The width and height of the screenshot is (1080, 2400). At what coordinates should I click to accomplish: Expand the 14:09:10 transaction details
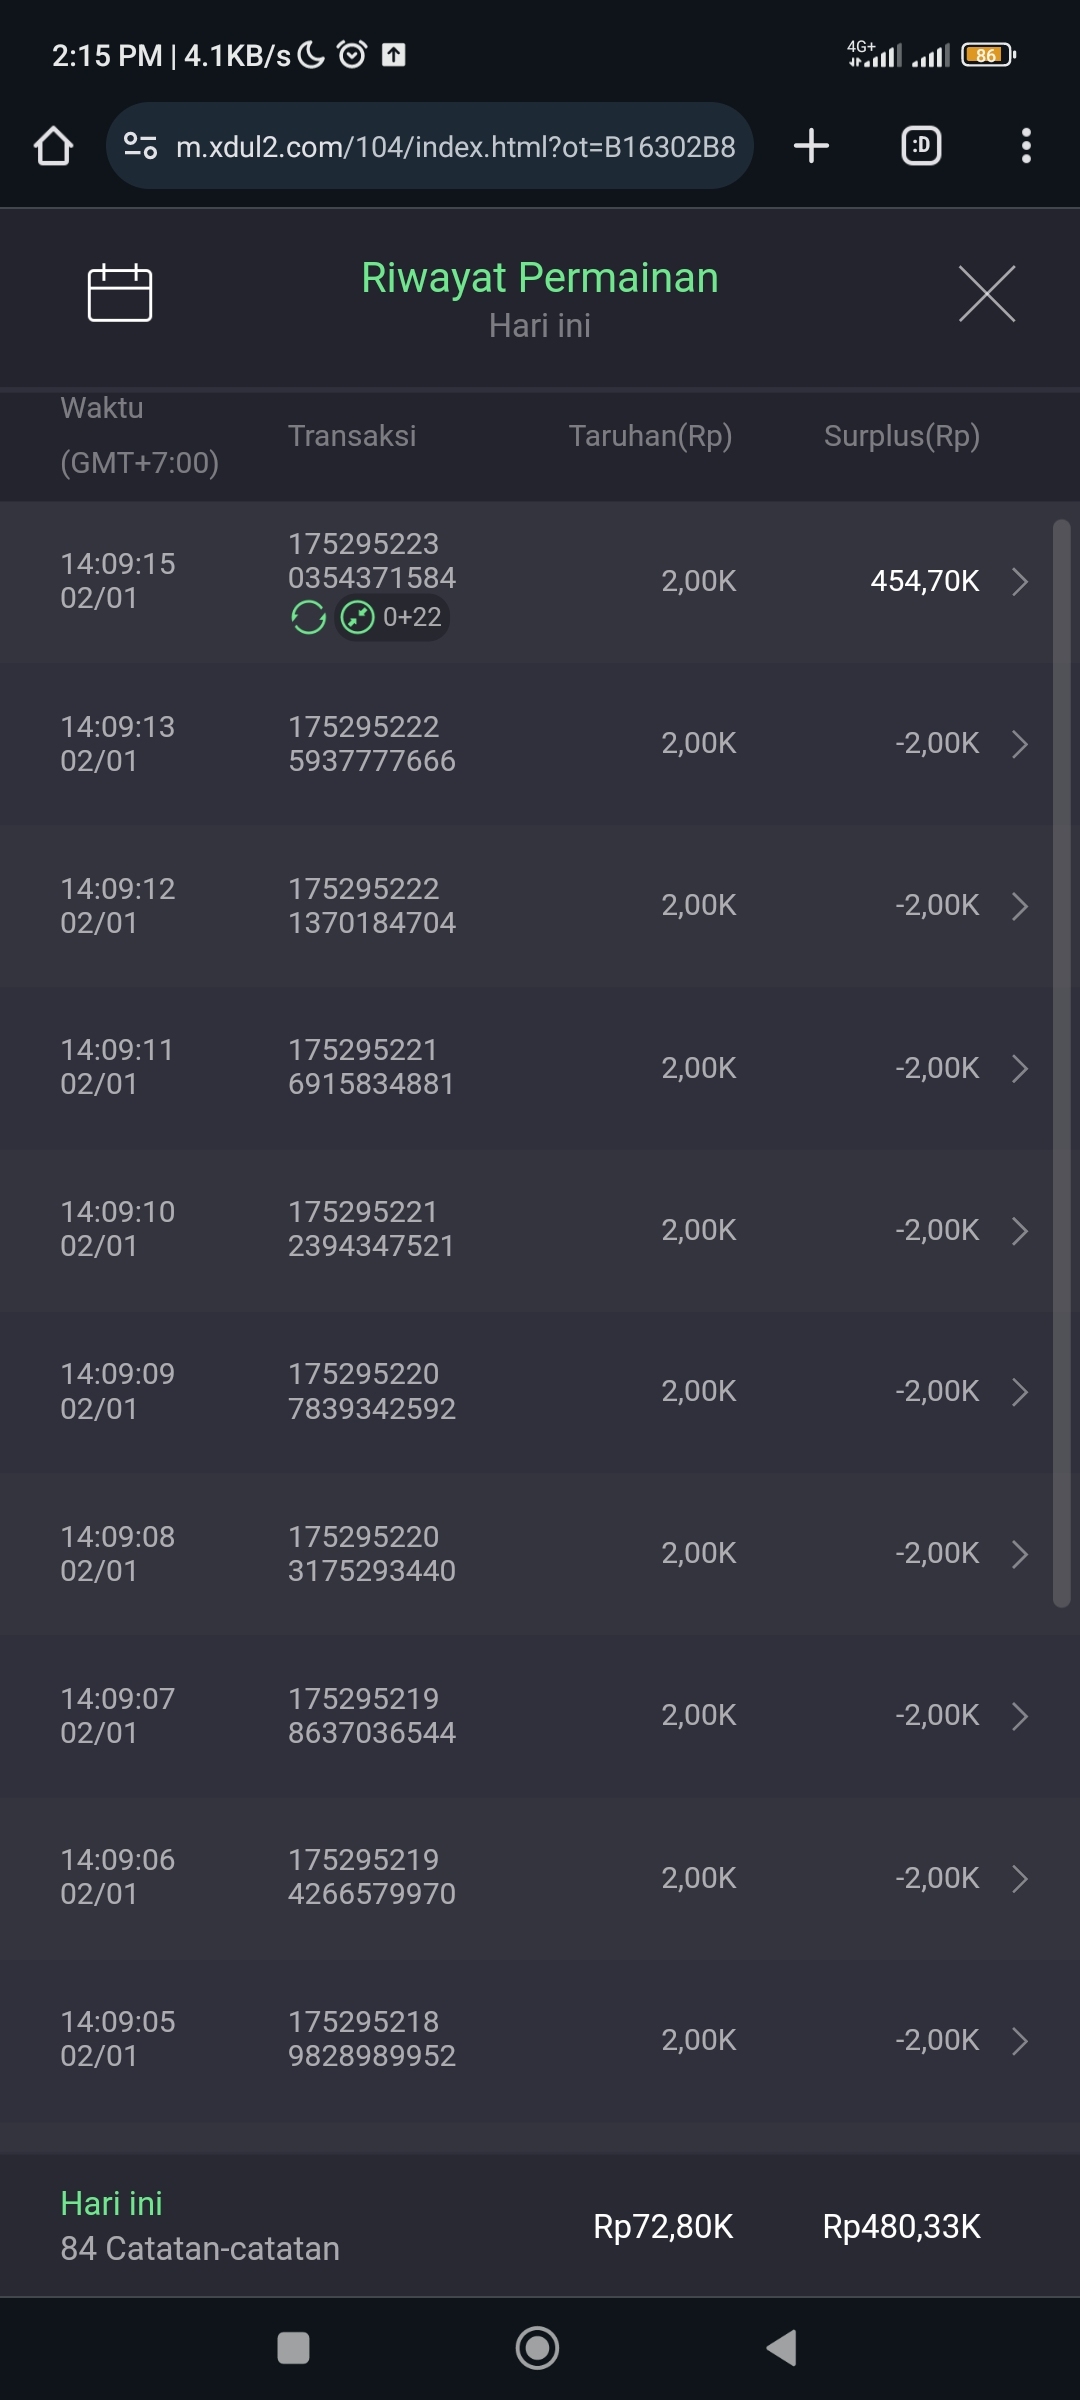pyautogui.click(x=1019, y=1231)
